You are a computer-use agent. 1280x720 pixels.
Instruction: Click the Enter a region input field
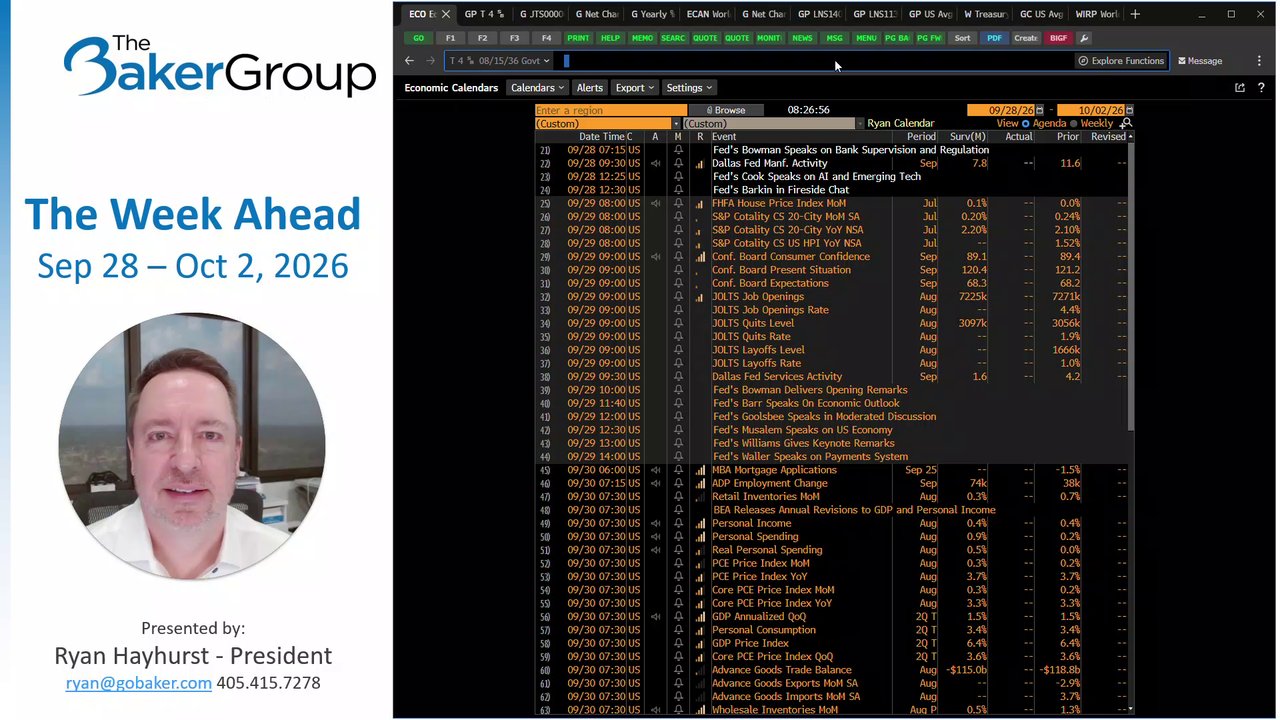click(610, 110)
